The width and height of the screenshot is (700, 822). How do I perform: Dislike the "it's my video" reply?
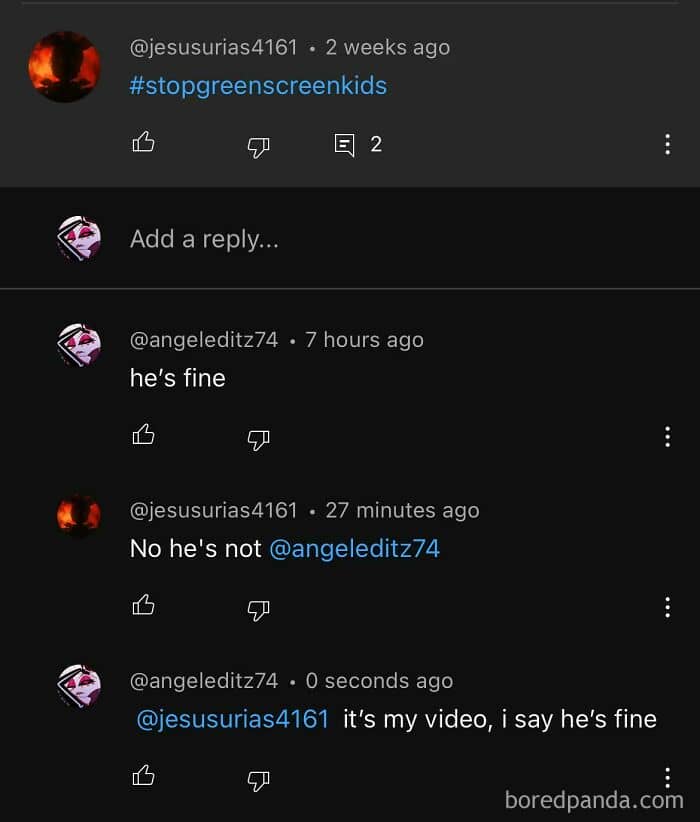(x=258, y=777)
